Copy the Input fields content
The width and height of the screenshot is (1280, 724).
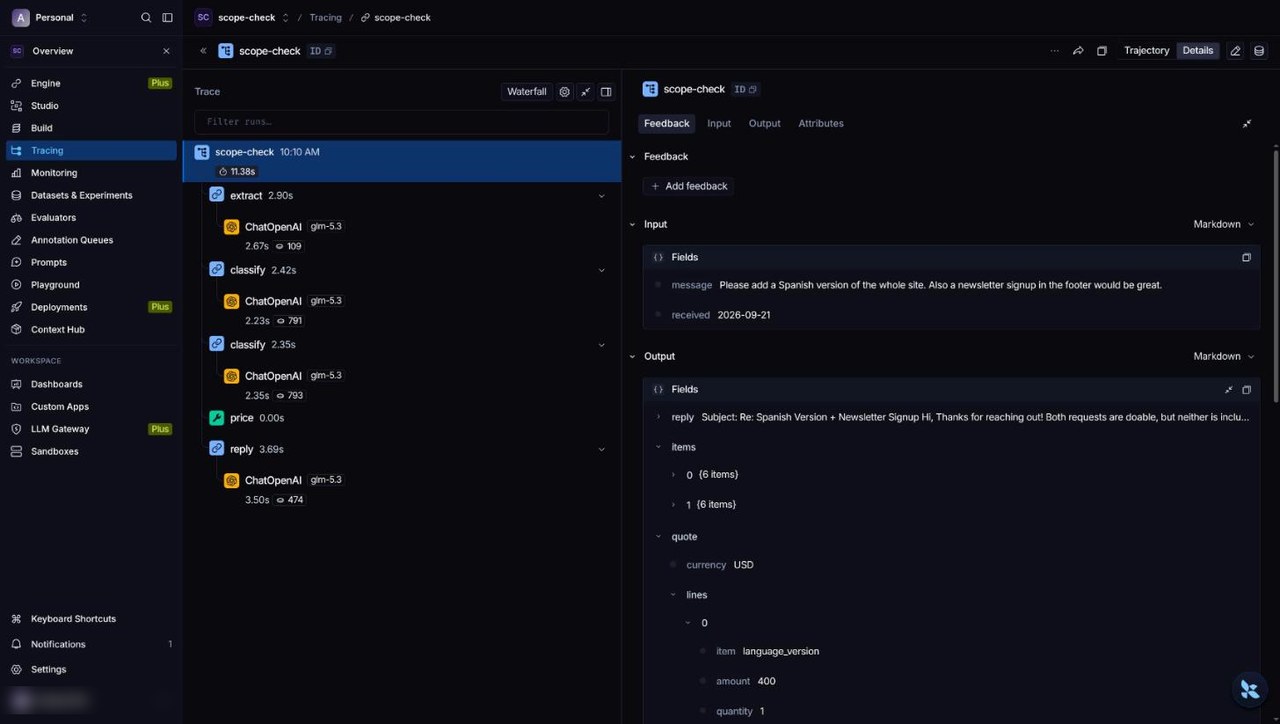pos(1246,257)
